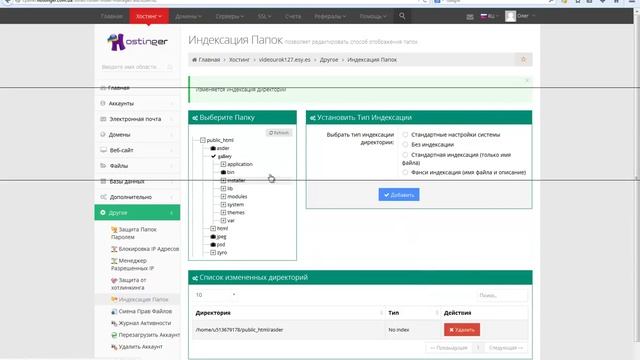Click the Refresh button in folder panel
The height and width of the screenshot is (360, 640).
pos(279,133)
